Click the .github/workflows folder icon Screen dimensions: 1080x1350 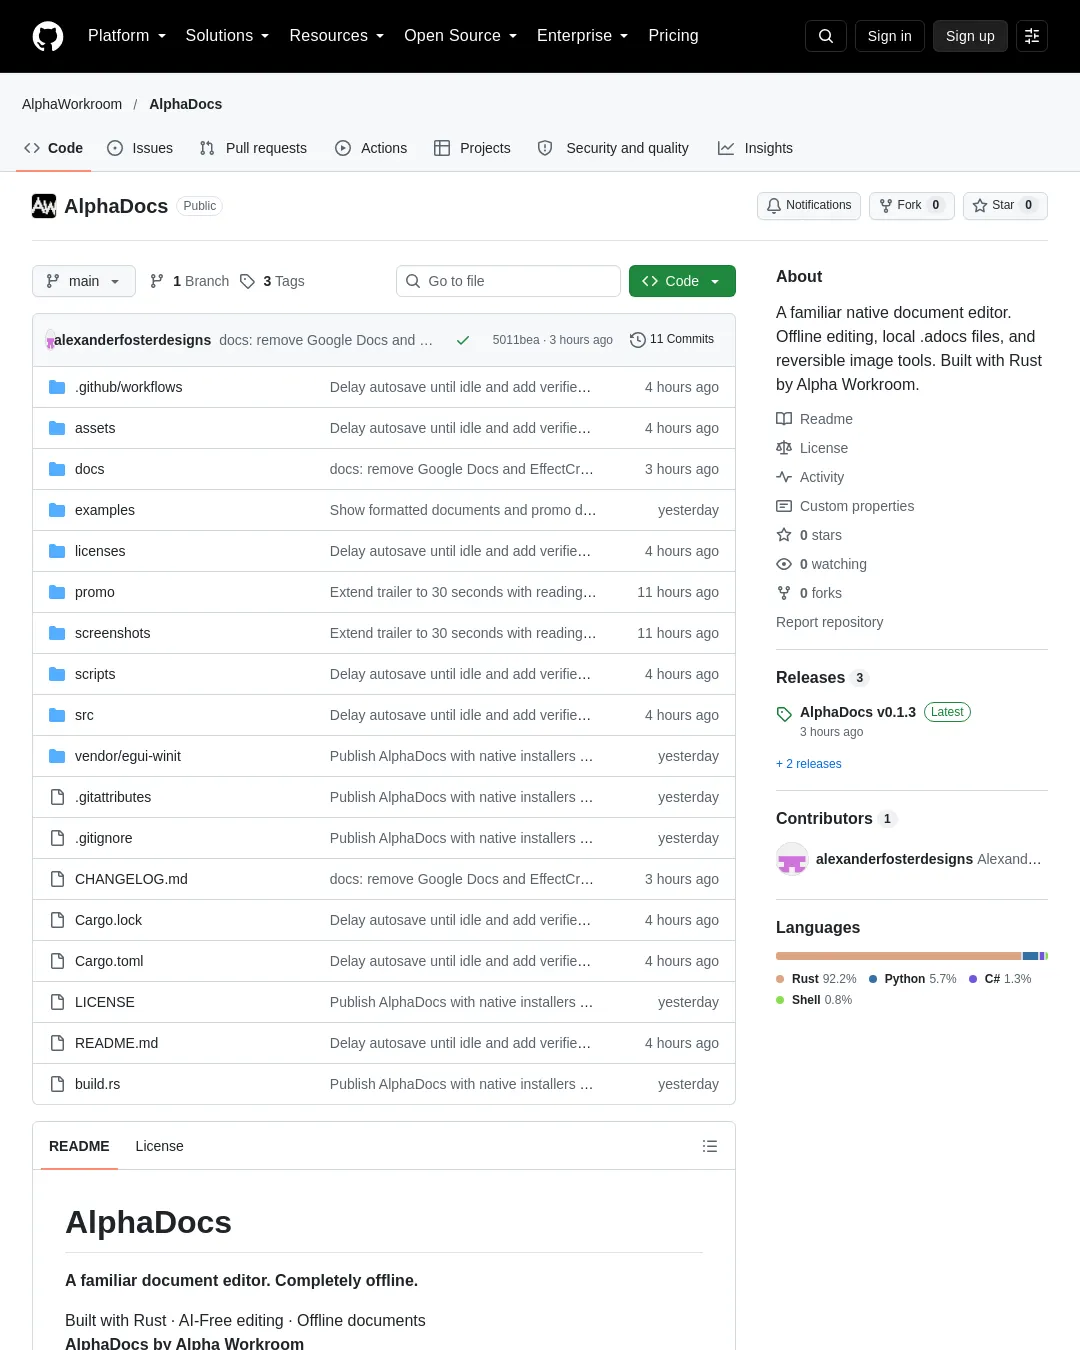[57, 387]
